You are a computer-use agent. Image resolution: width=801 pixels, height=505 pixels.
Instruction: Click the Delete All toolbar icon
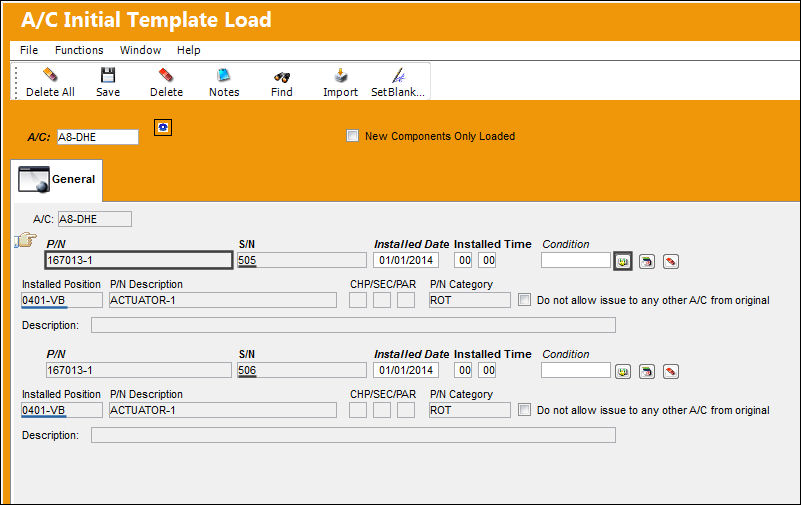(50, 76)
